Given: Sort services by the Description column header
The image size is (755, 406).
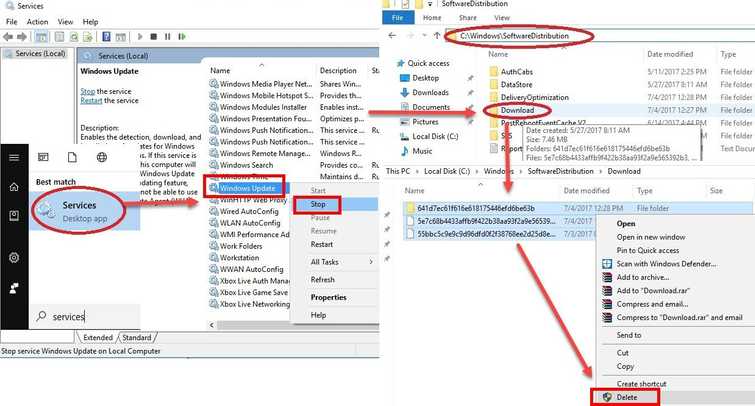Looking at the screenshot, I should (338, 71).
